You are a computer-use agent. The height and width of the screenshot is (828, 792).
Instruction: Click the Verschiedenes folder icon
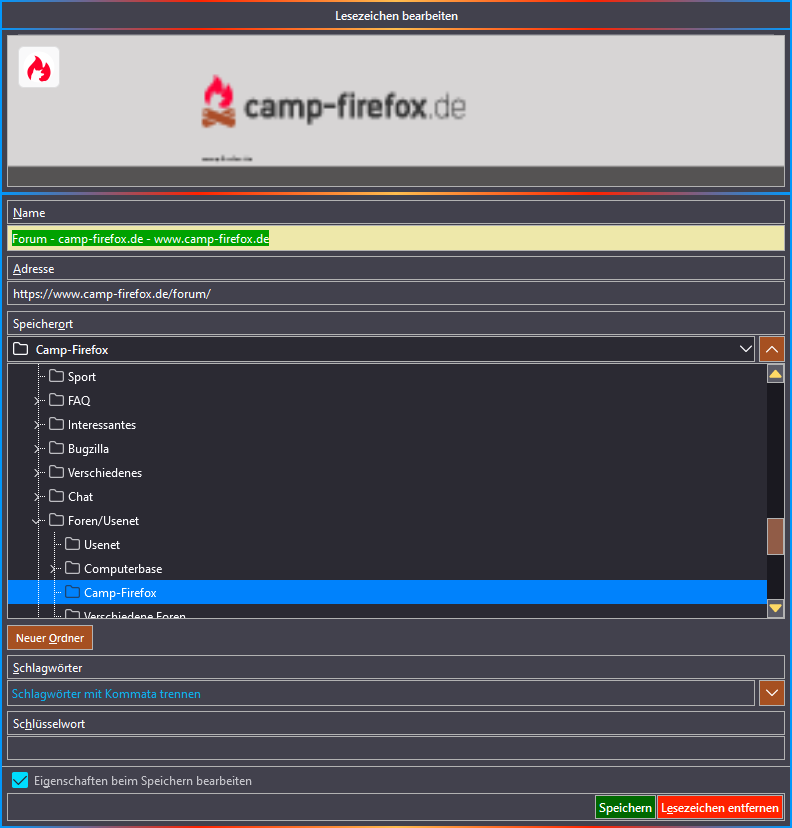coord(56,472)
